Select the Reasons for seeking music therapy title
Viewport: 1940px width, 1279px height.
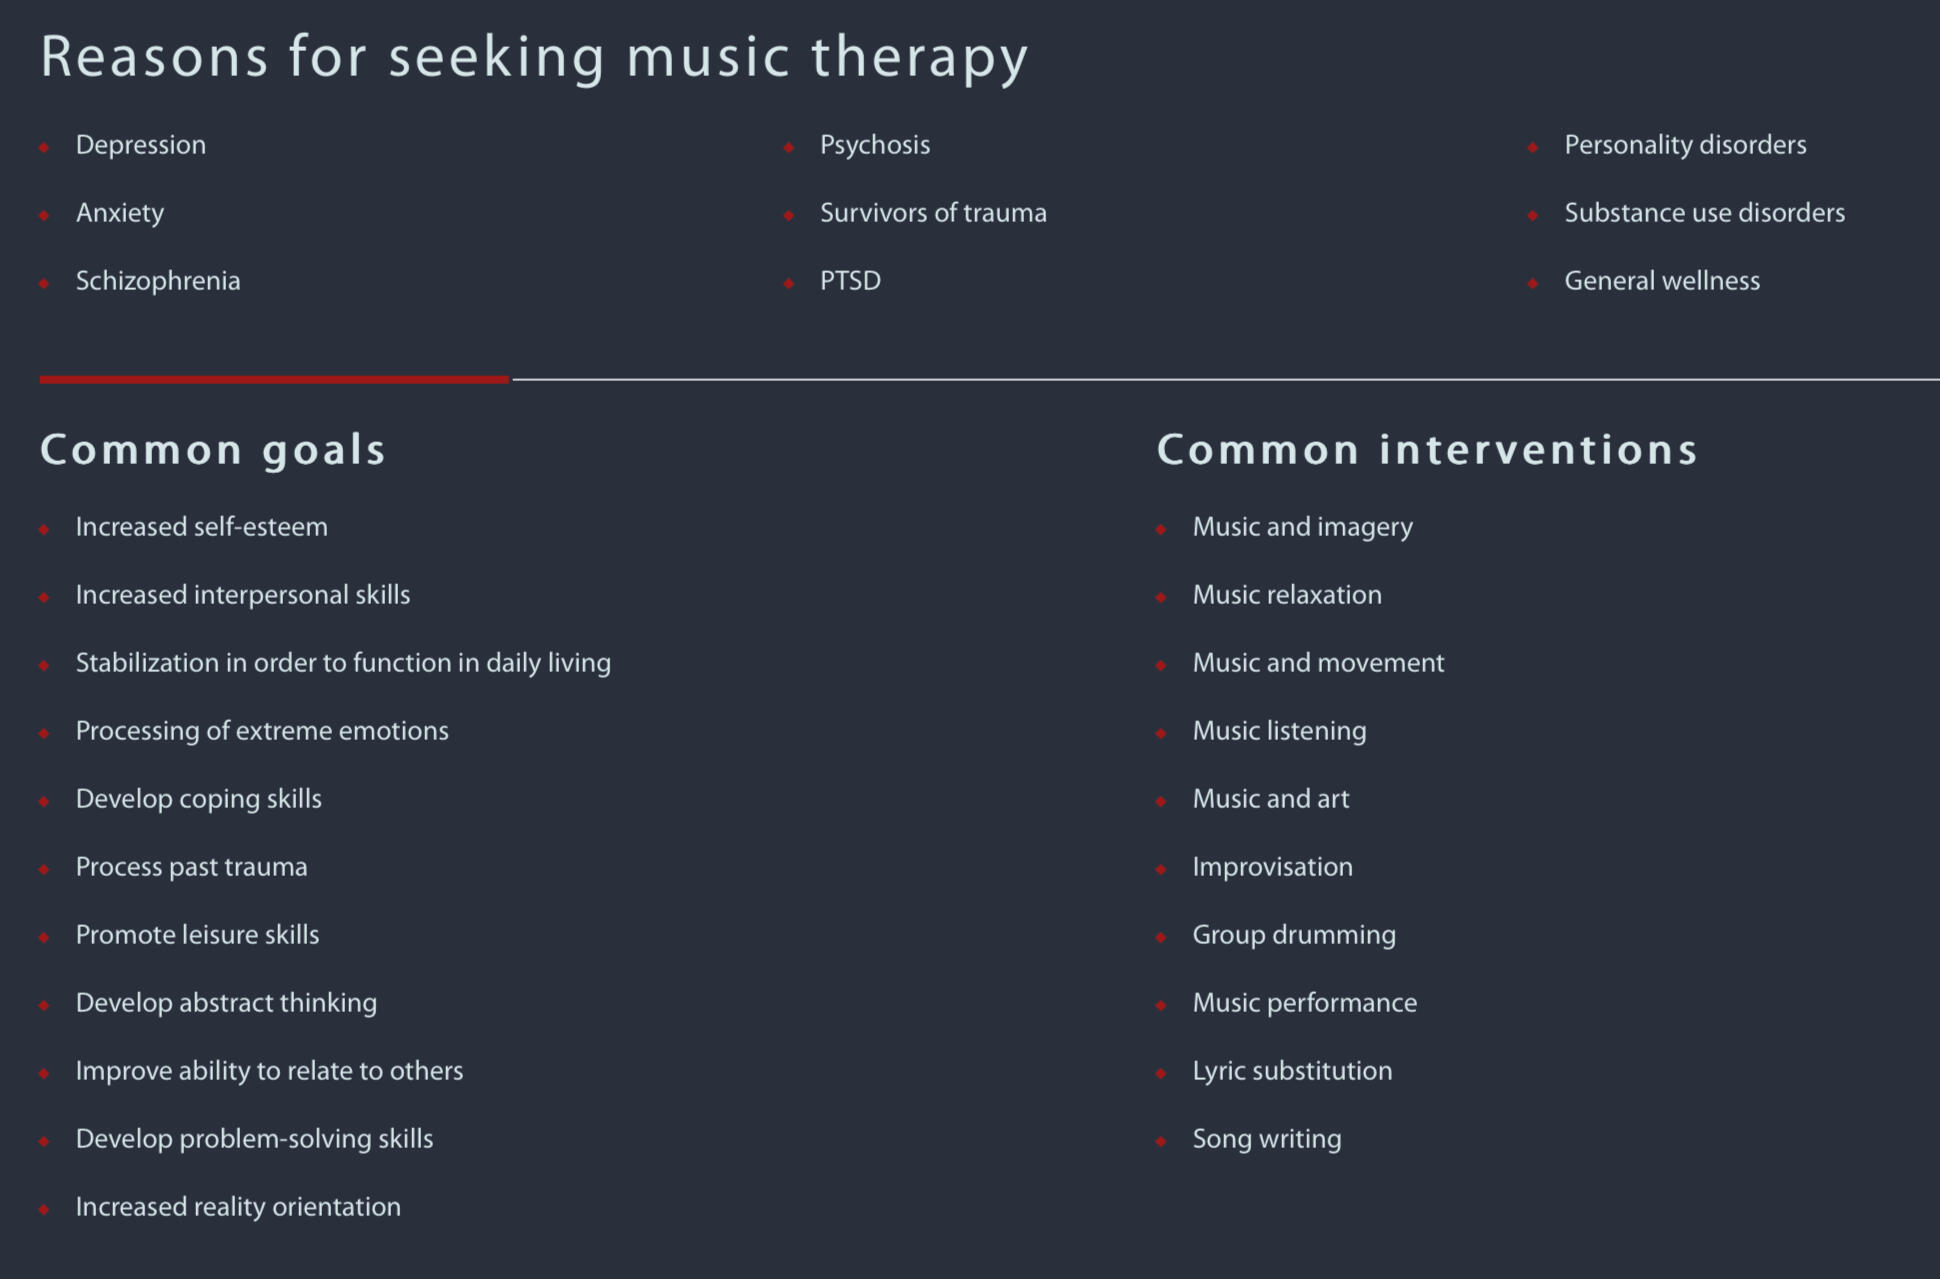(x=534, y=56)
